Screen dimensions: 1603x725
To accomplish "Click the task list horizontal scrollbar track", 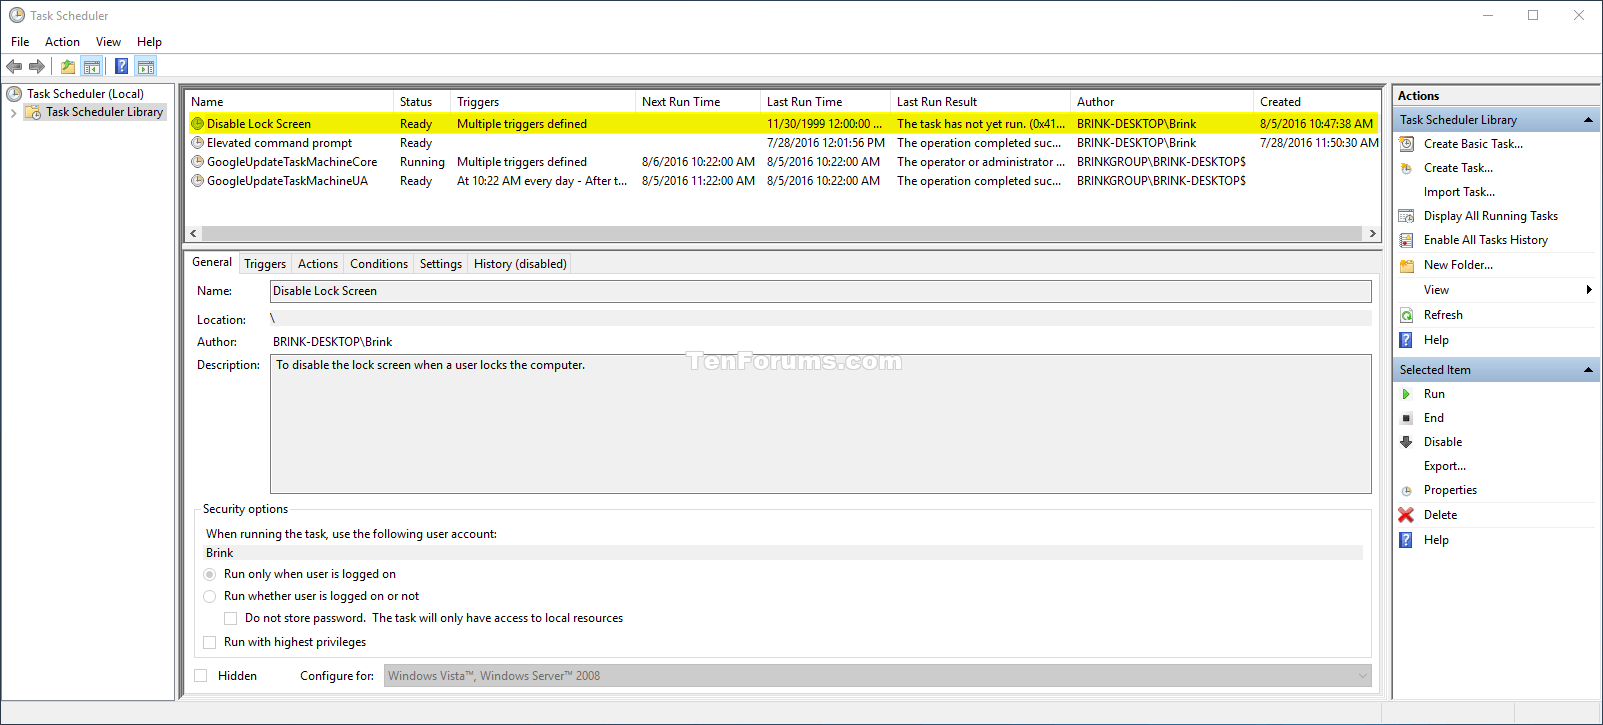I will (782, 233).
